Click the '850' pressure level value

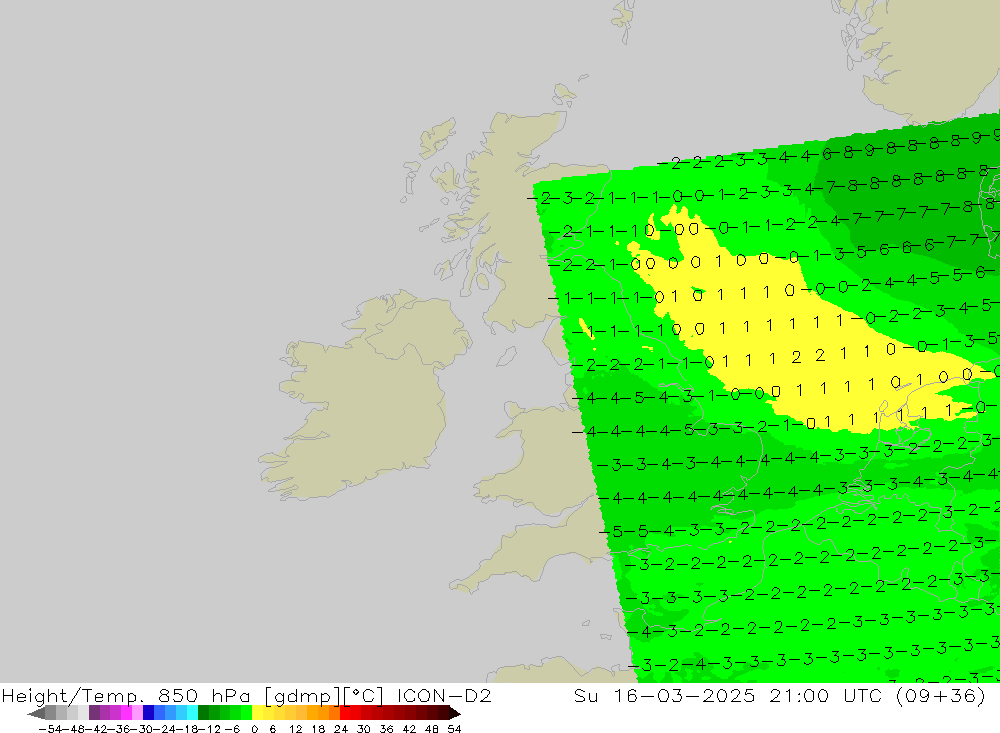(178, 696)
